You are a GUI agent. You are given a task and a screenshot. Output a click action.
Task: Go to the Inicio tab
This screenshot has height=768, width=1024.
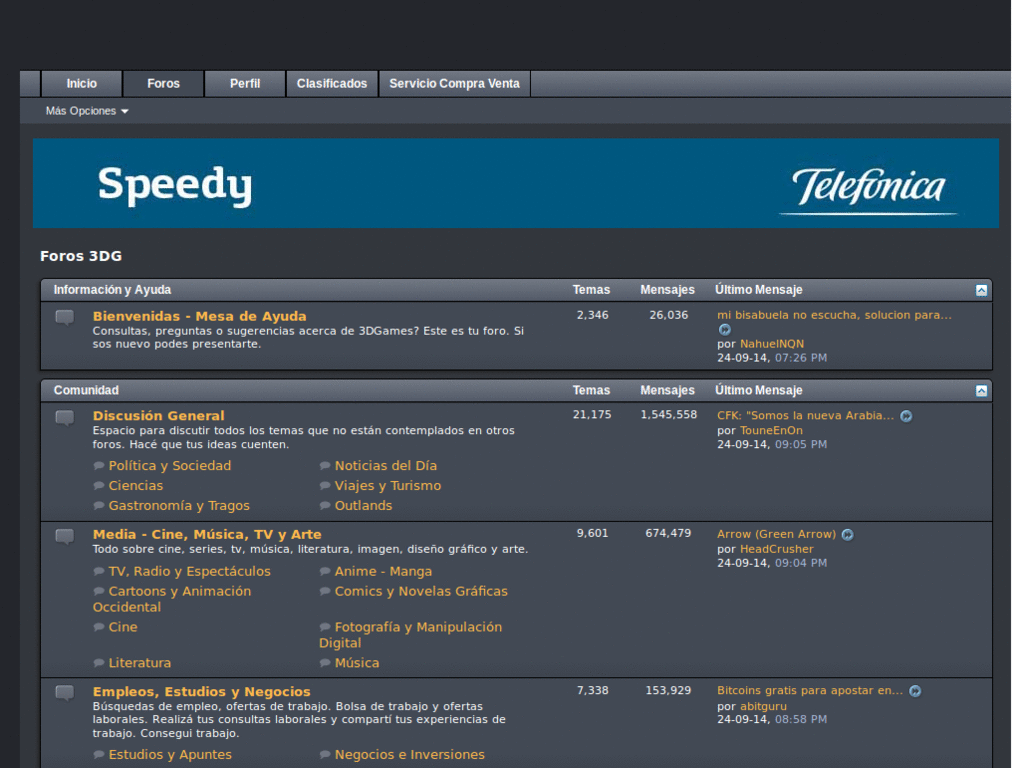82,84
